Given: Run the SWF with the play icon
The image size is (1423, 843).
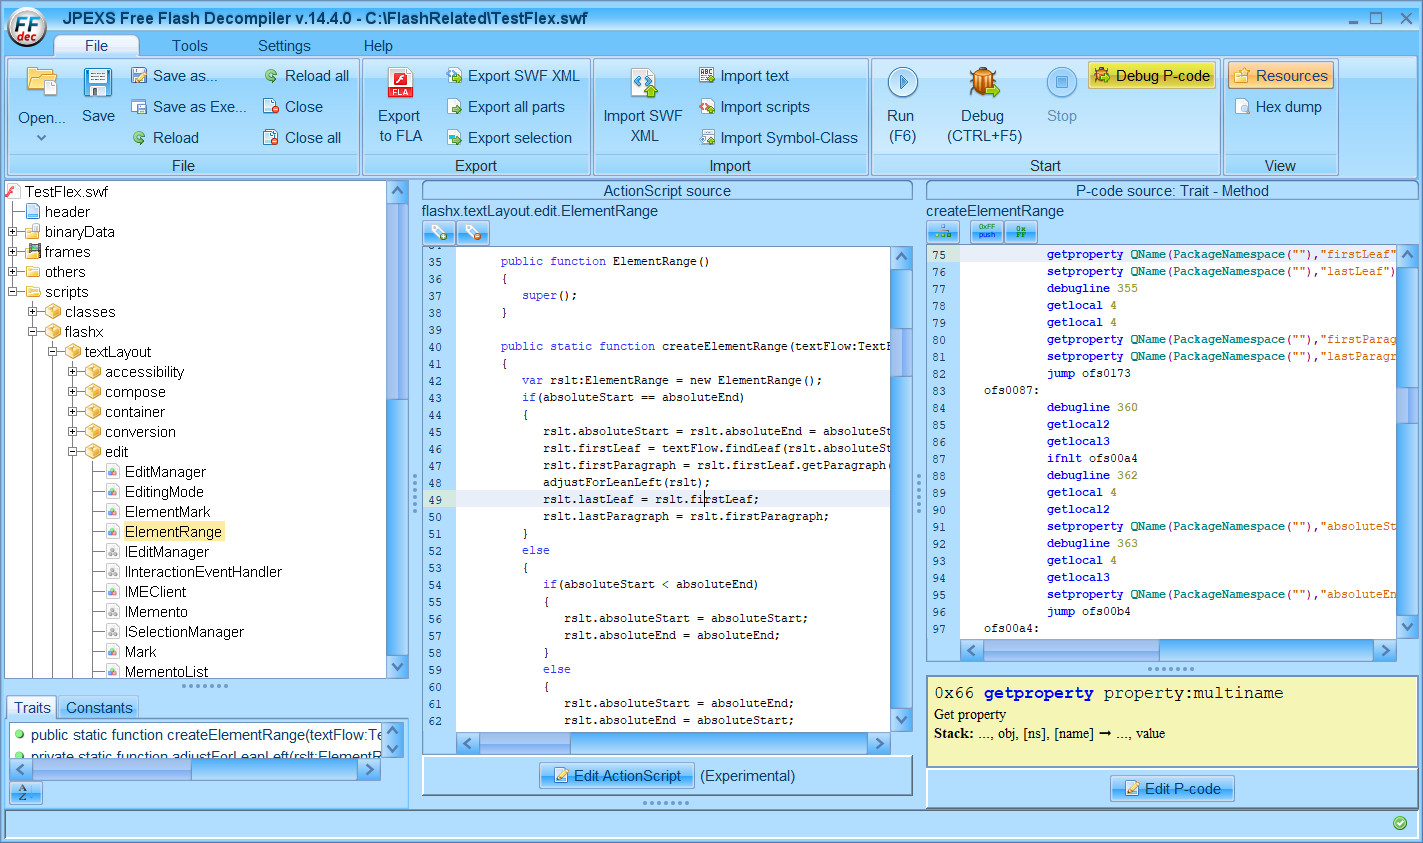Looking at the screenshot, I should click(x=902, y=82).
